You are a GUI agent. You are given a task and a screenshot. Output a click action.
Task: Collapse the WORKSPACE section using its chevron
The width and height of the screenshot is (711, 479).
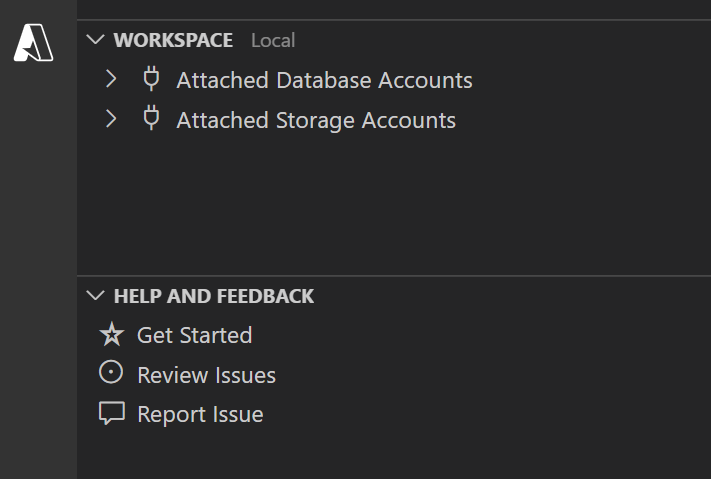96,40
